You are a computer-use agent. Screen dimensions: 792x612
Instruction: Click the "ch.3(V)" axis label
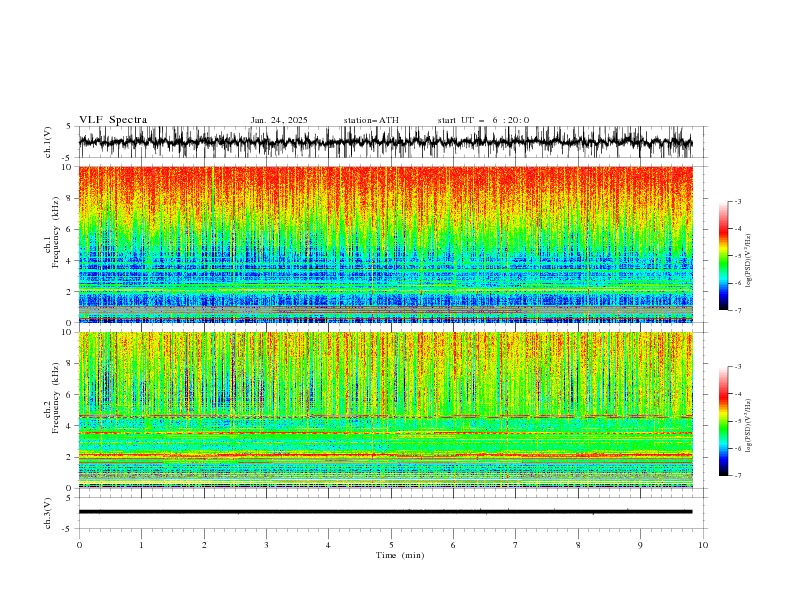coord(48,513)
